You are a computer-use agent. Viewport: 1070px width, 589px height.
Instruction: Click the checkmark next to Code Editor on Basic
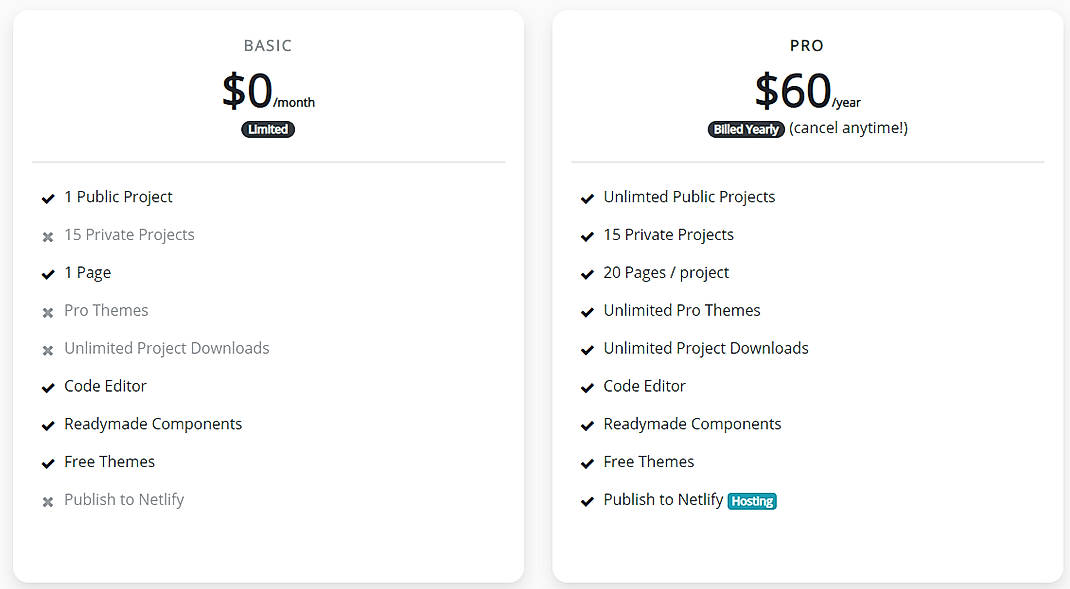click(x=48, y=387)
